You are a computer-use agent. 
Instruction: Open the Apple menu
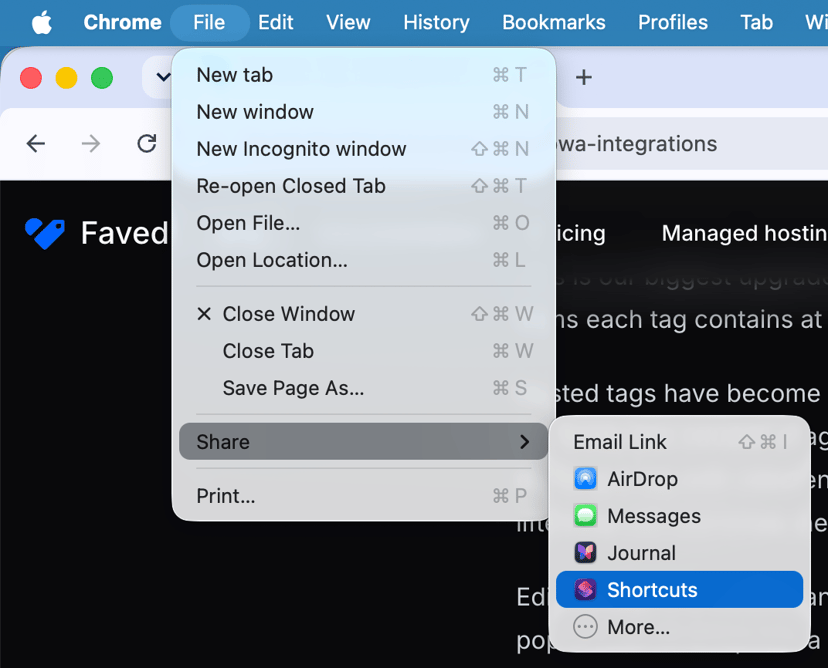click(x=41, y=23)
